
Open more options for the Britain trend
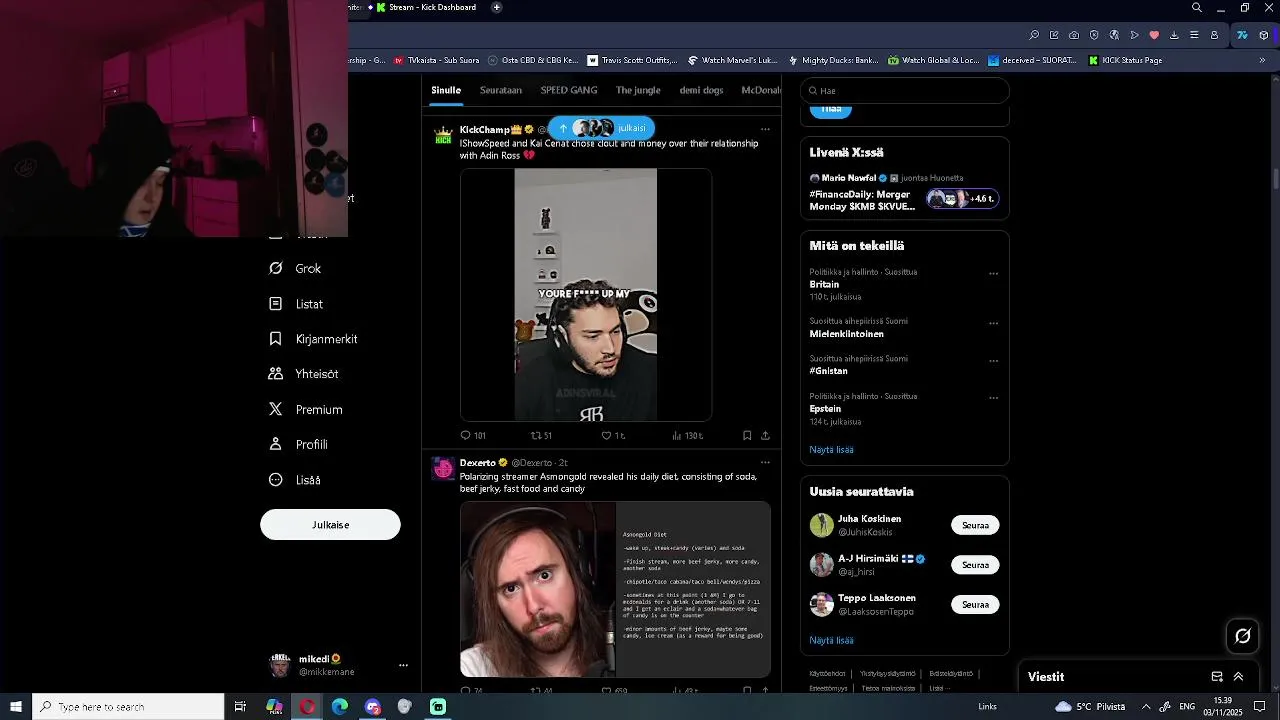[993, 273]
